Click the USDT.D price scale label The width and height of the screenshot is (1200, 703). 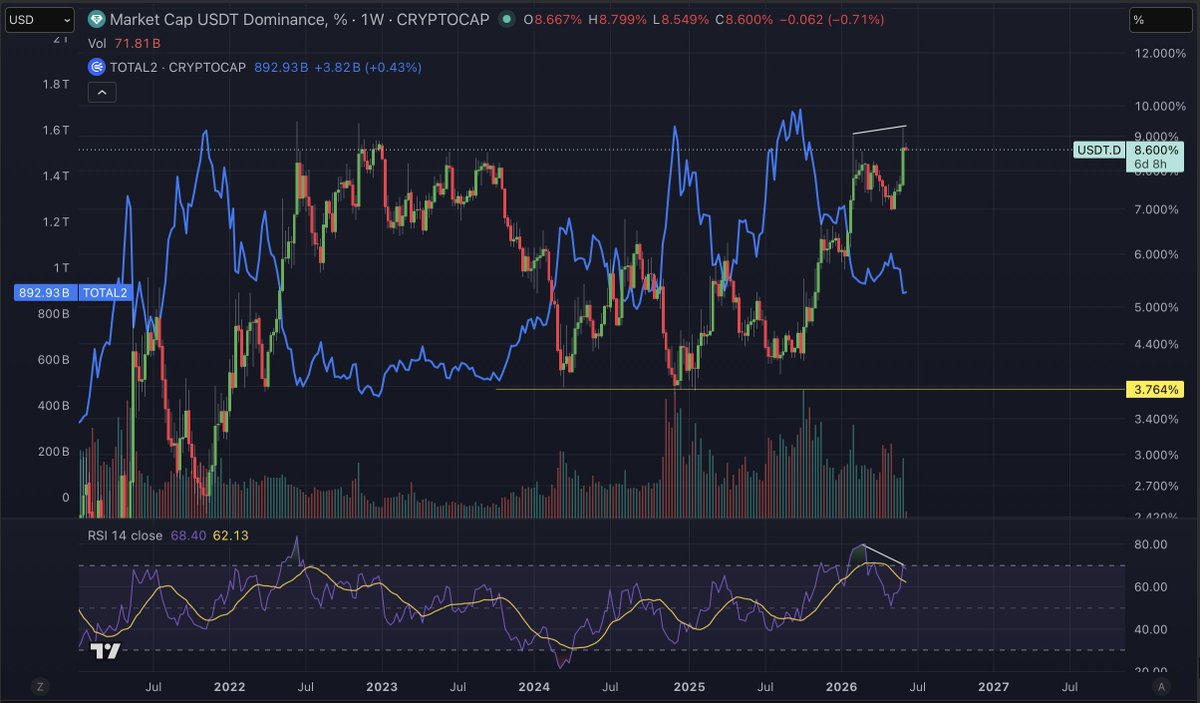coord(1099,150)
